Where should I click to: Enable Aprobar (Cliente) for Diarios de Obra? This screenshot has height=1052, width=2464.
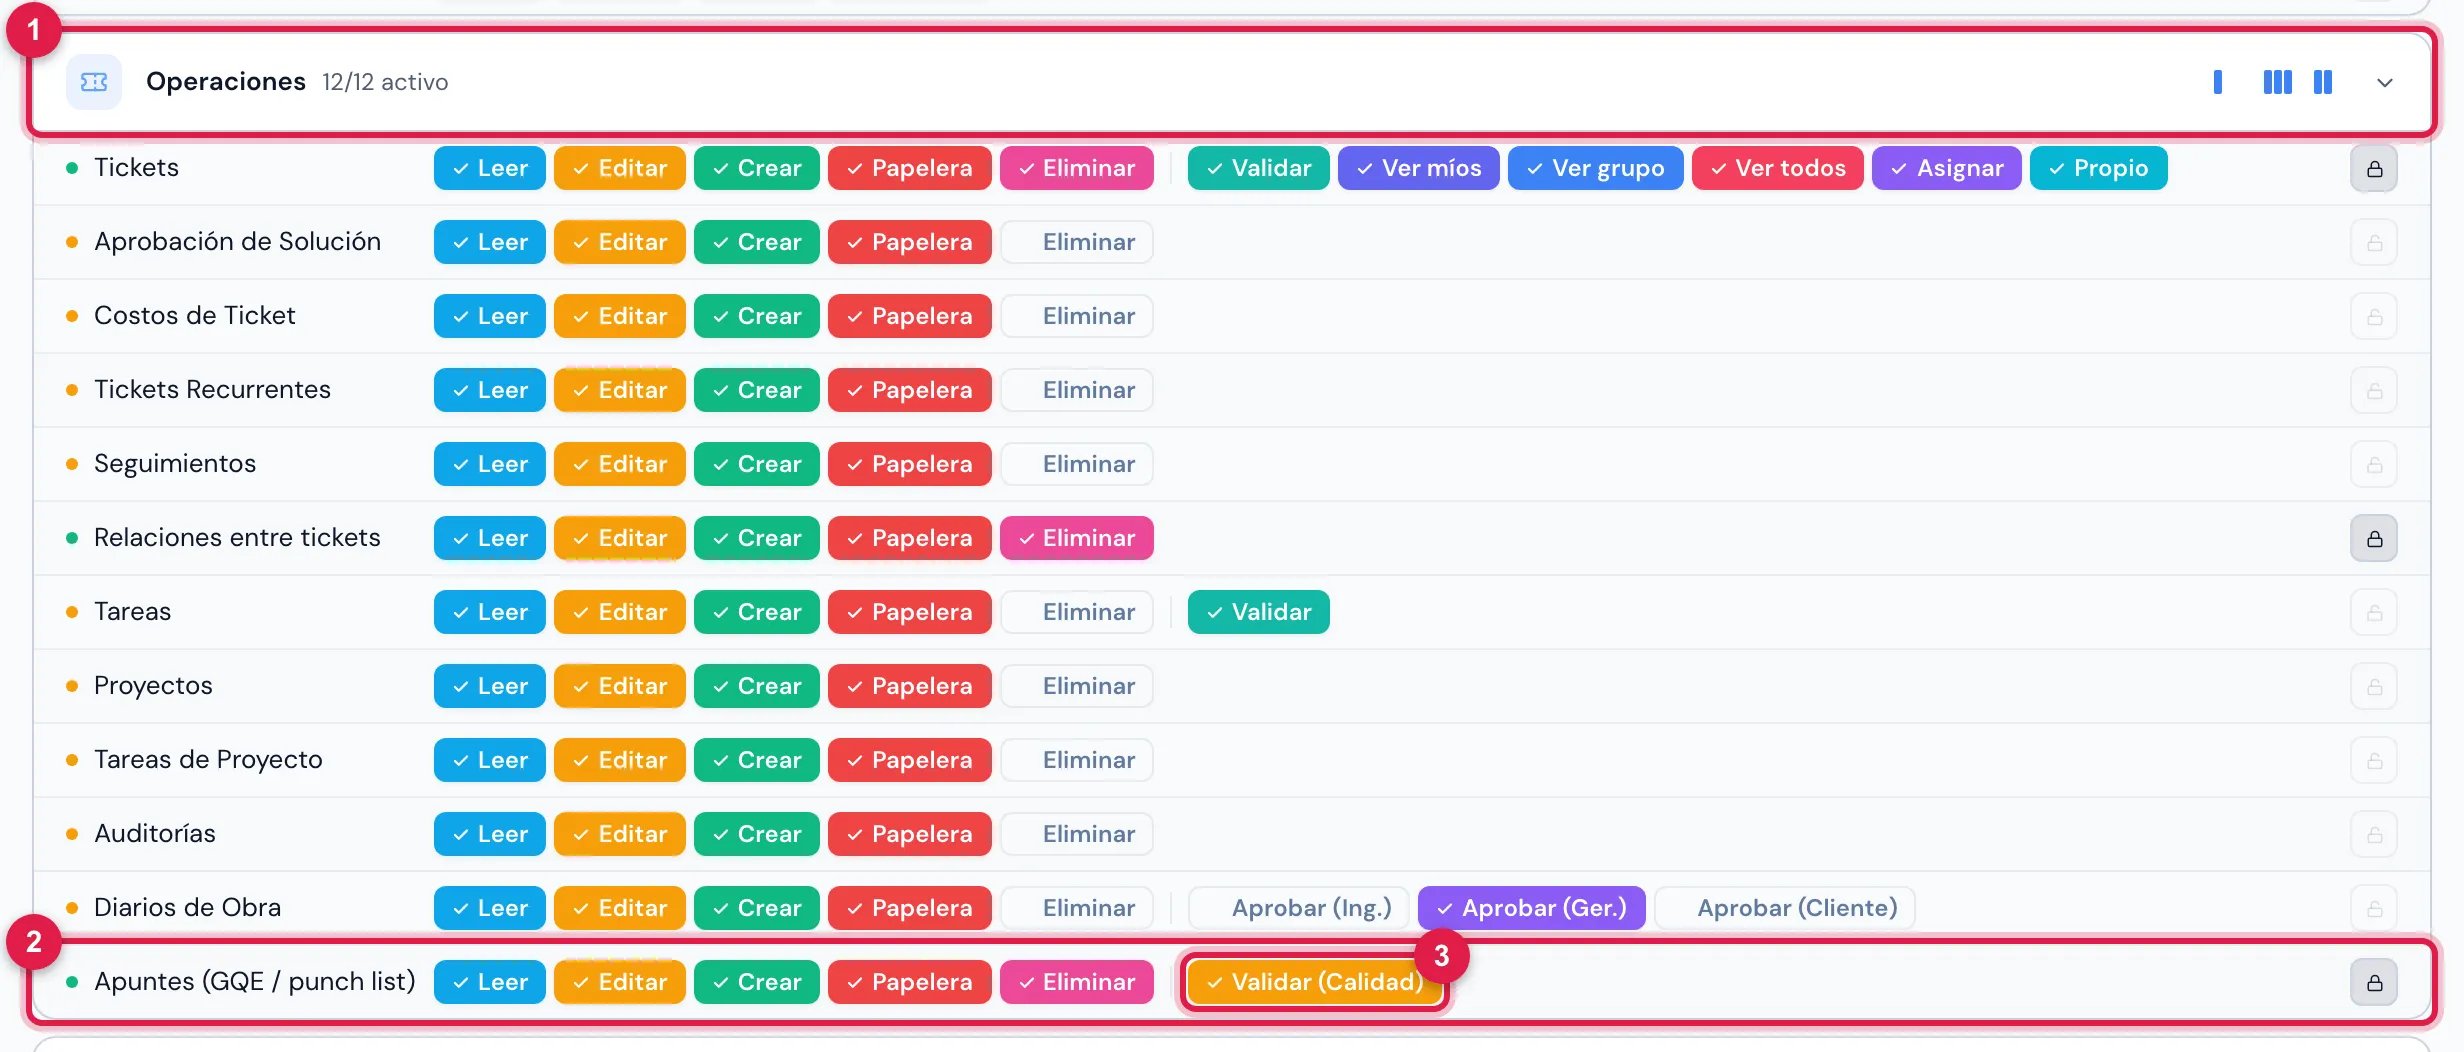tap(1784, 908)
